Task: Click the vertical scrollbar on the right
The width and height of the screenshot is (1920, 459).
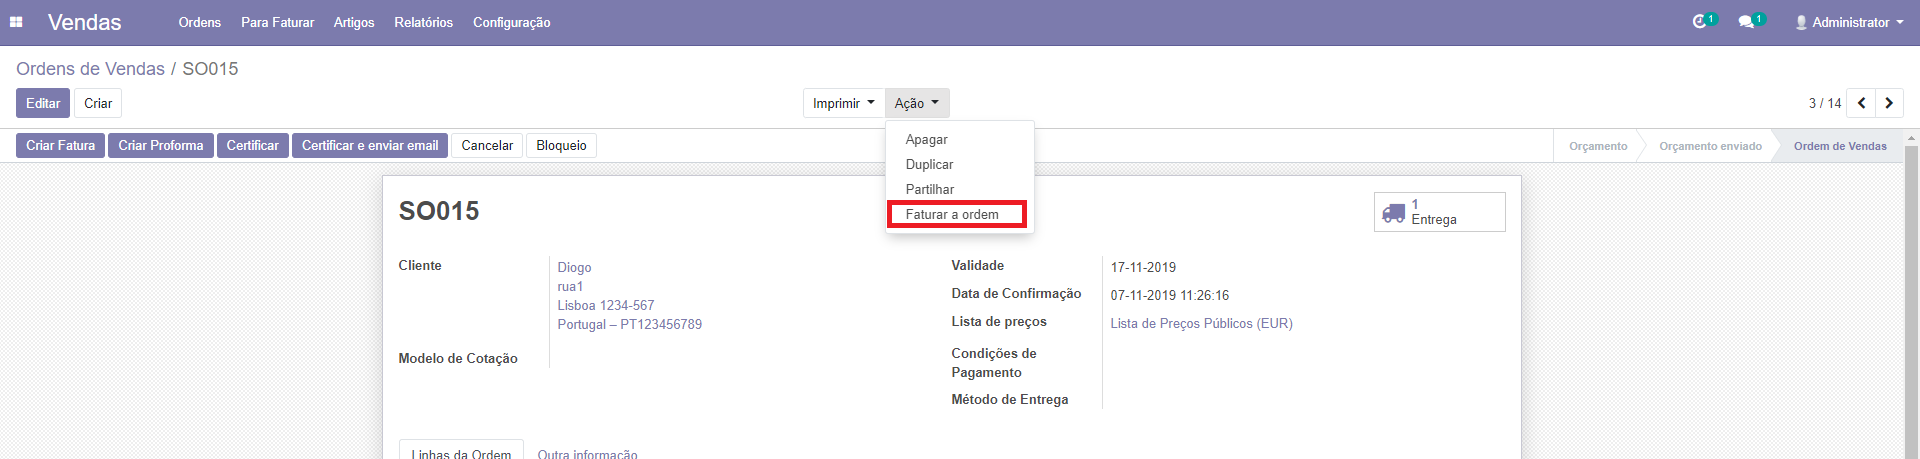Action: coord(1911,300)
